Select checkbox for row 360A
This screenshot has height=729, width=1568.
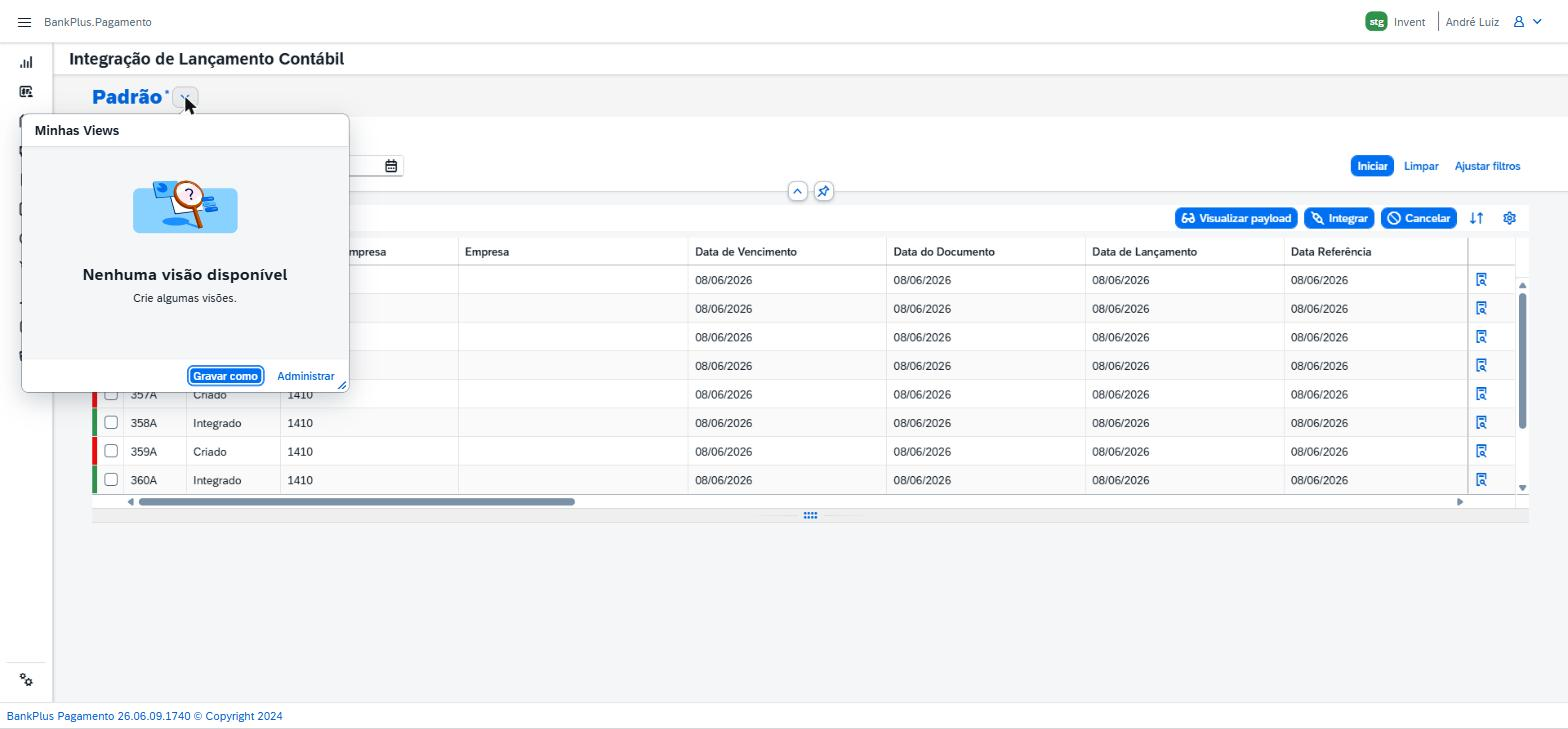pos(111,479)
